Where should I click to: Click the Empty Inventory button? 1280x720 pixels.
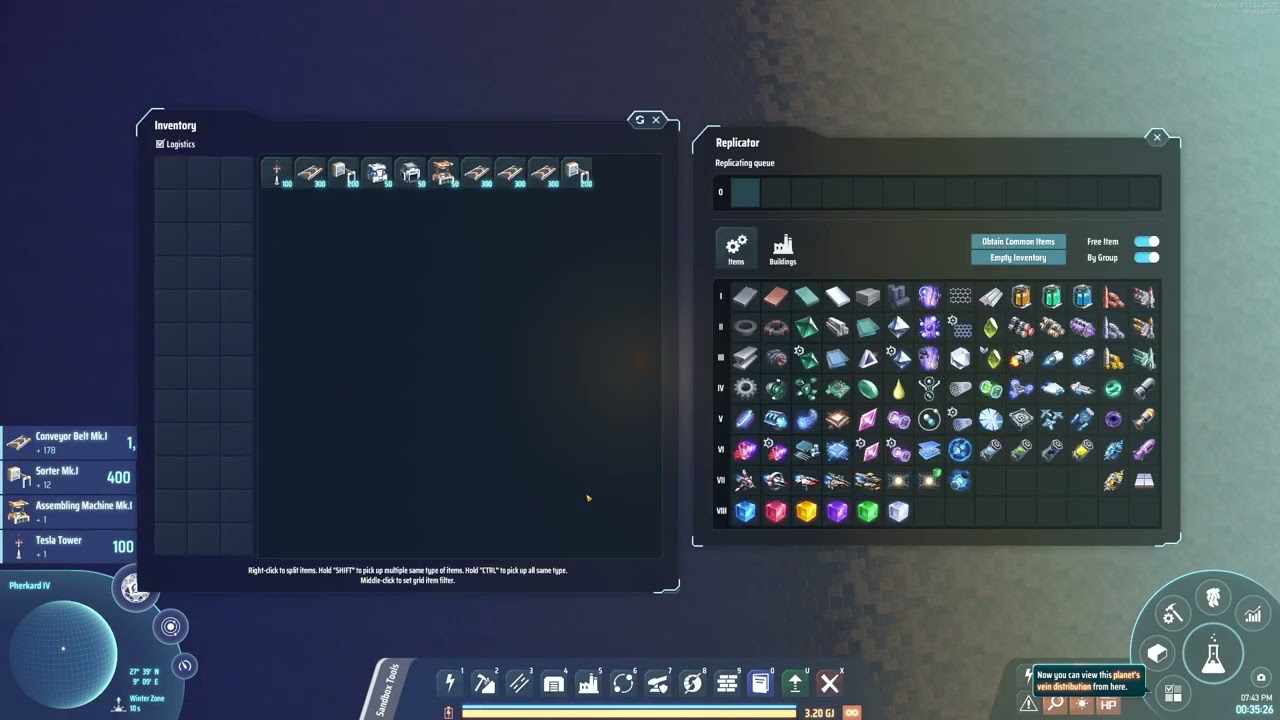(1018, 257)
